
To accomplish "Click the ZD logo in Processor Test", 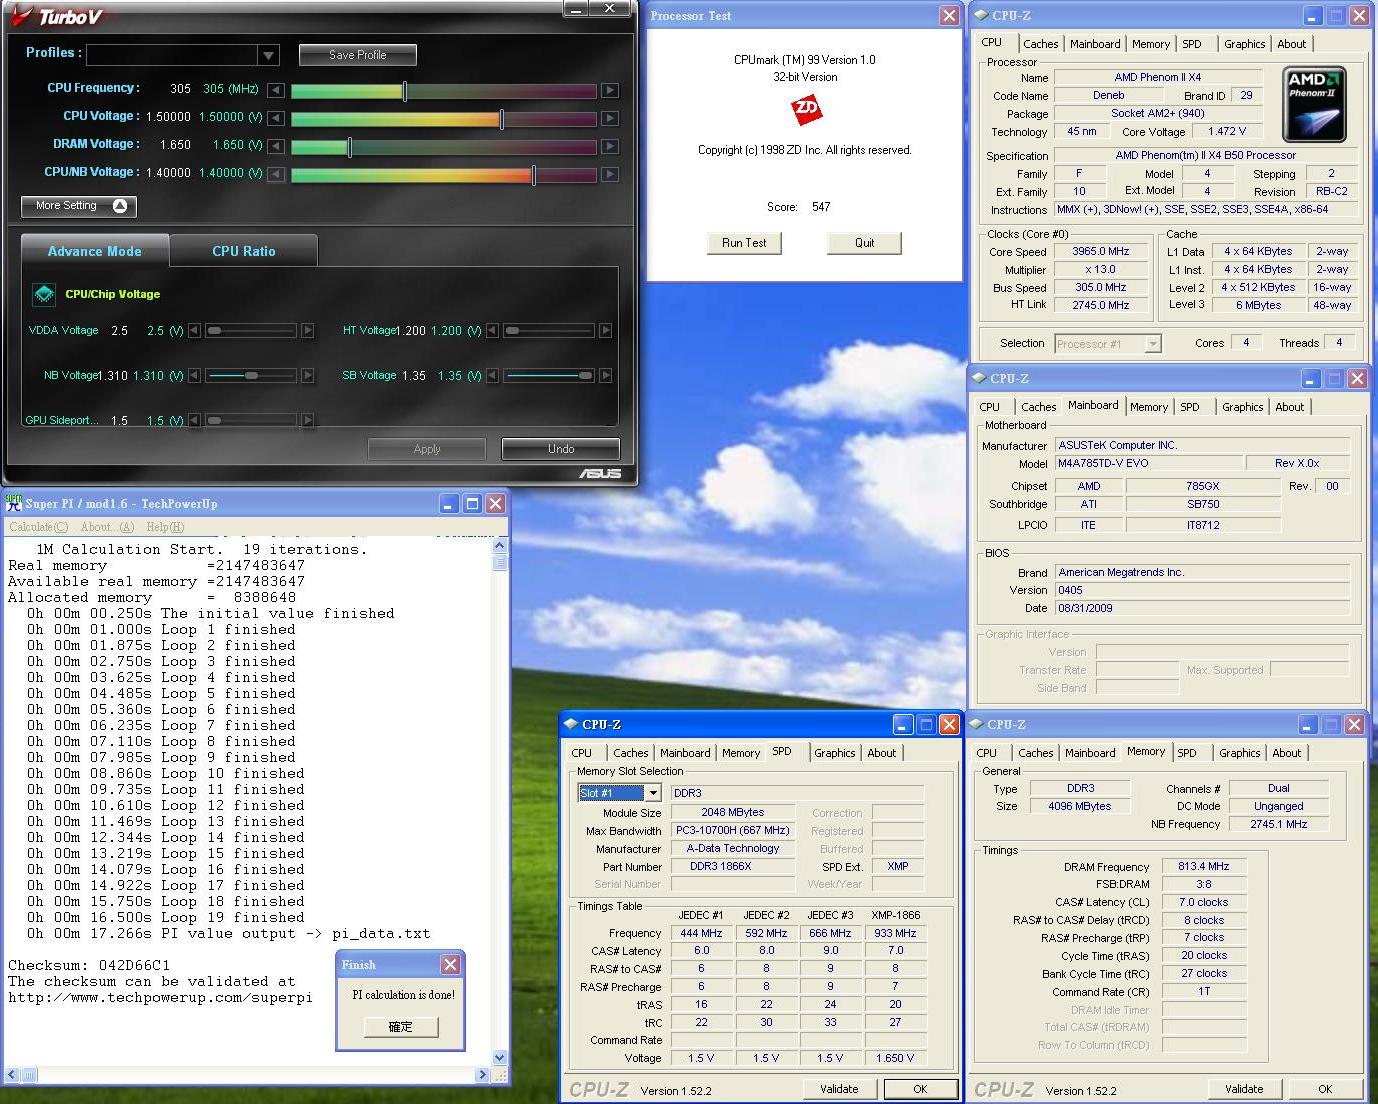I will 806,109.
